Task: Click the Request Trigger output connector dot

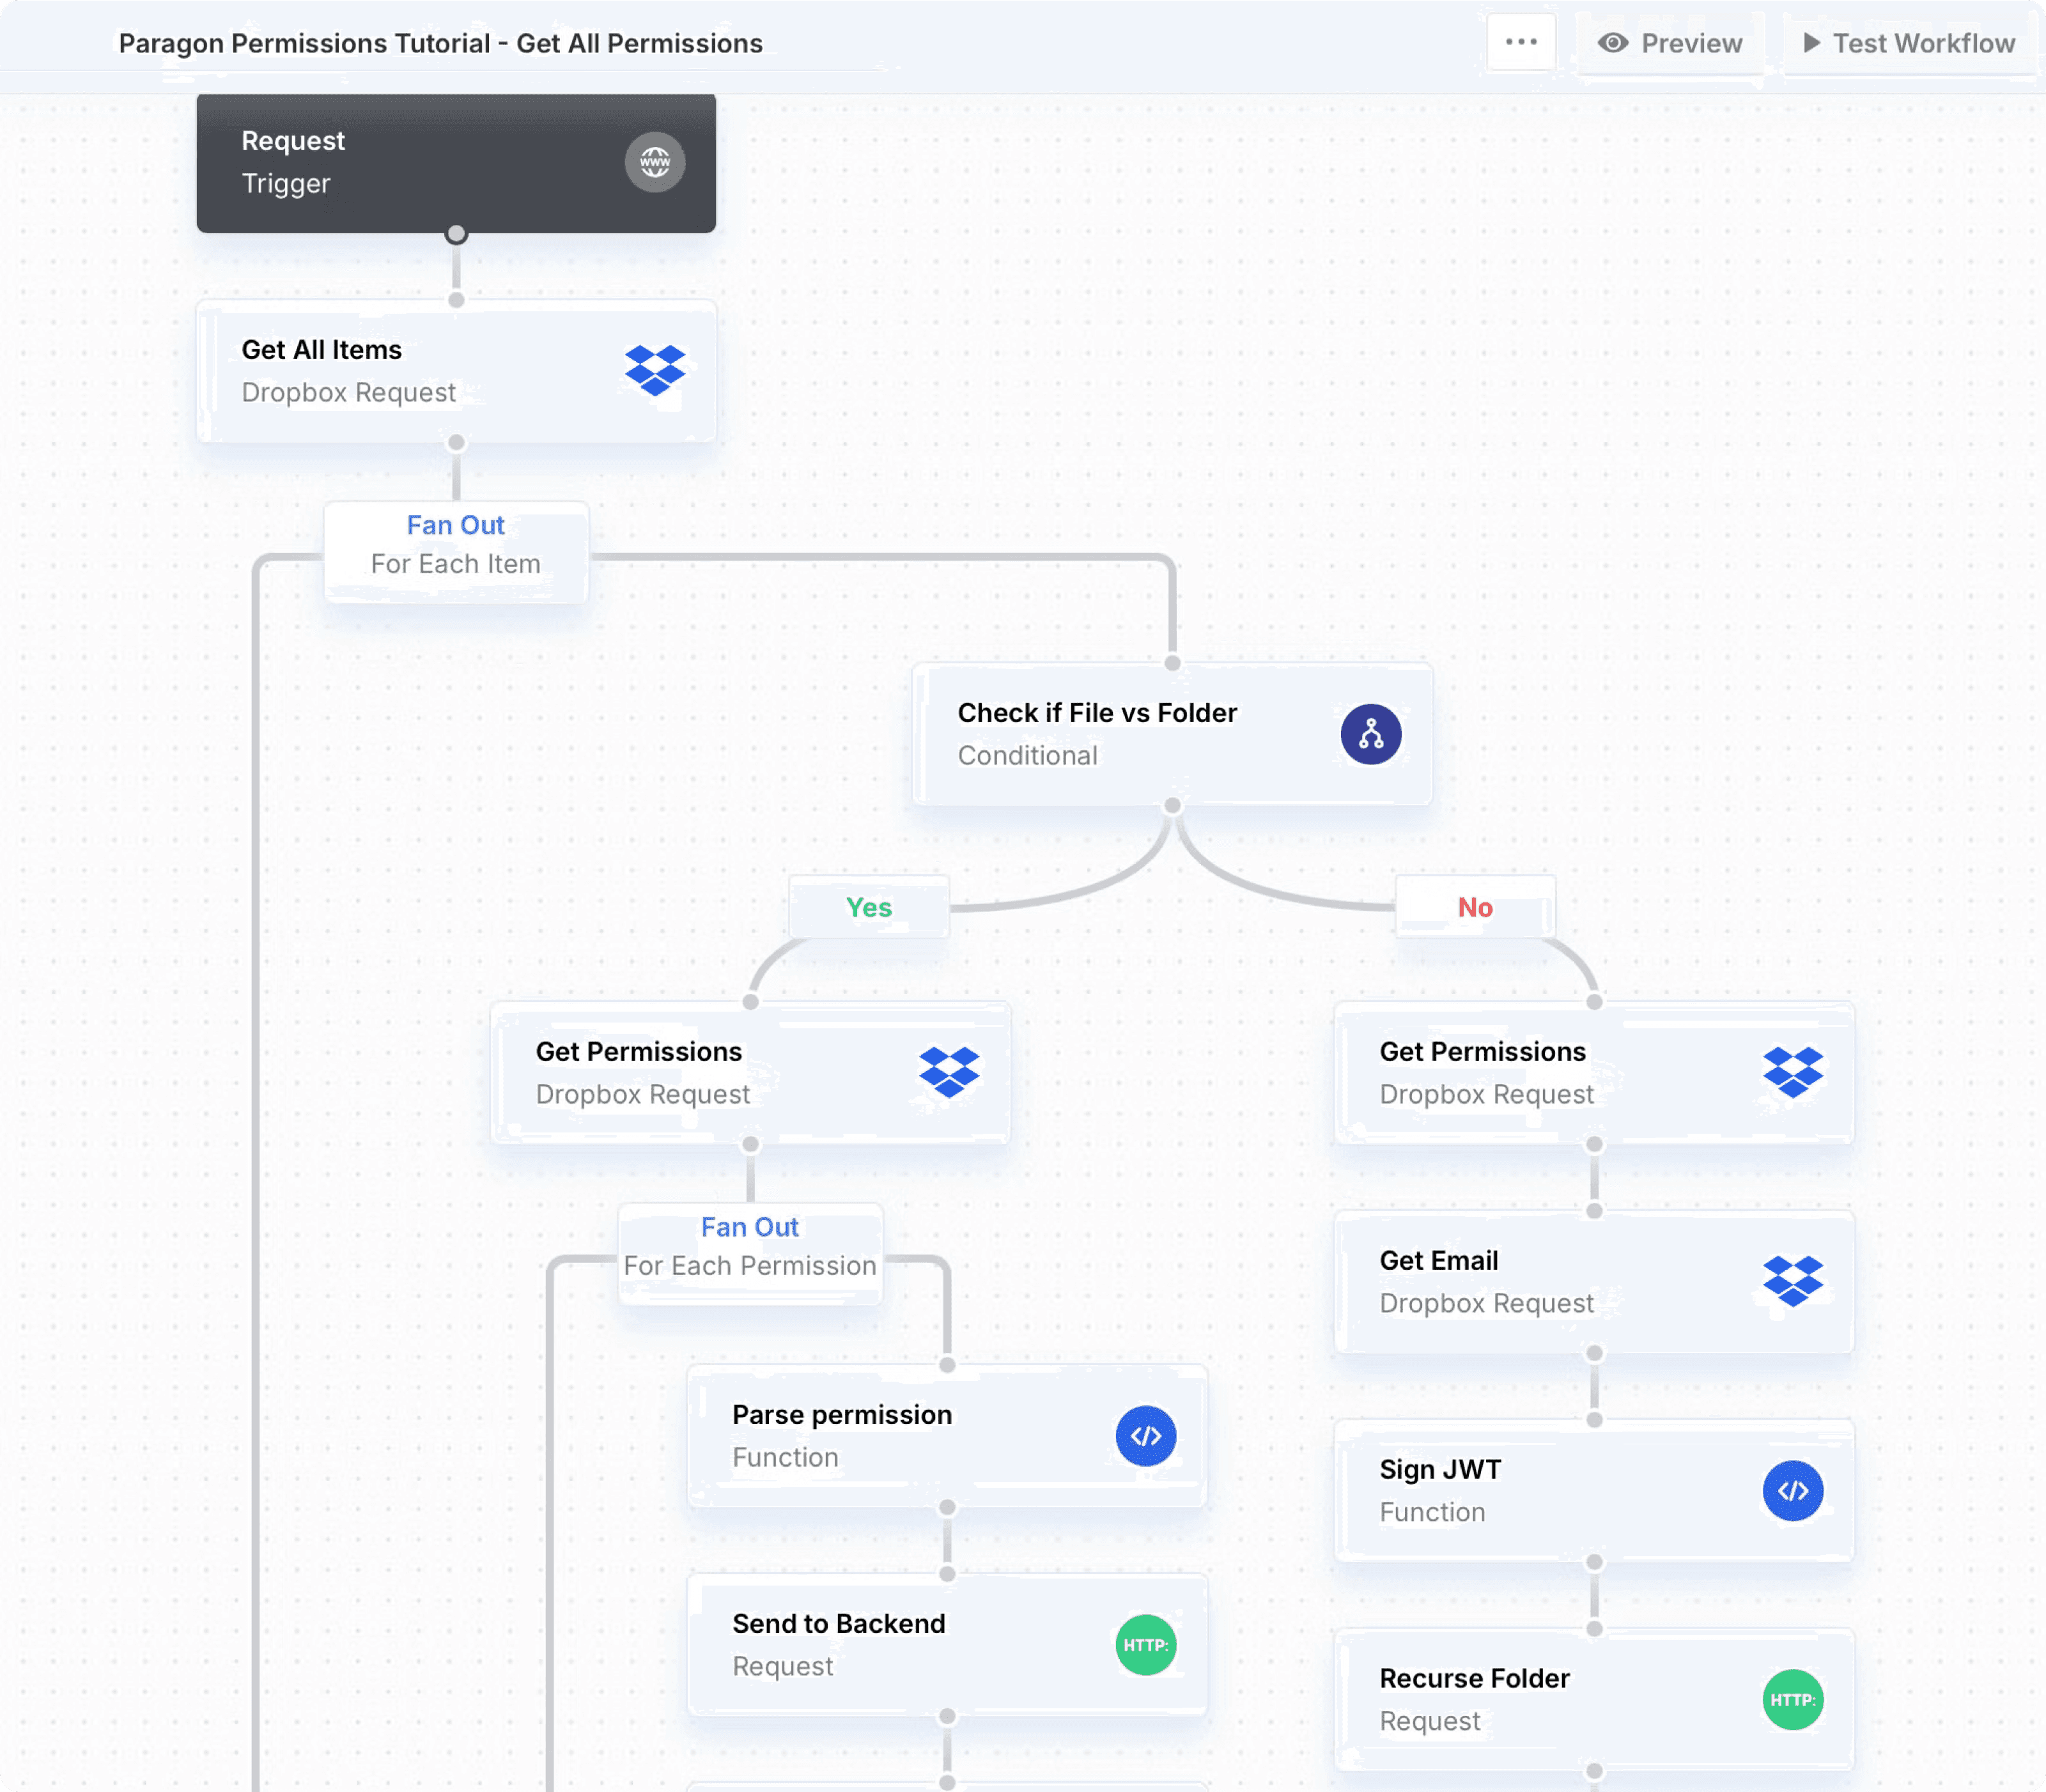Action: (456, 234)
